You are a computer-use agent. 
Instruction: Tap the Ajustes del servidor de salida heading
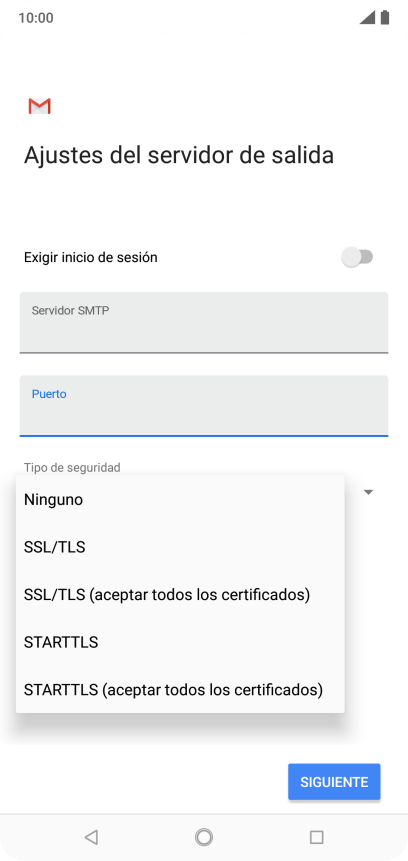click(x=179, y=155)
